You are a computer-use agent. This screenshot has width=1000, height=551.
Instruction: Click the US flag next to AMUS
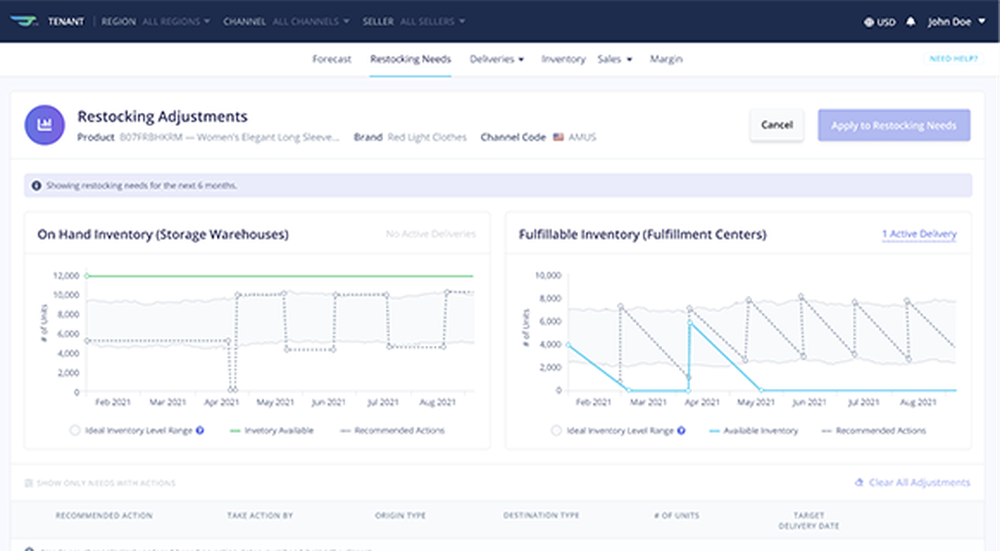coord(558,137)
